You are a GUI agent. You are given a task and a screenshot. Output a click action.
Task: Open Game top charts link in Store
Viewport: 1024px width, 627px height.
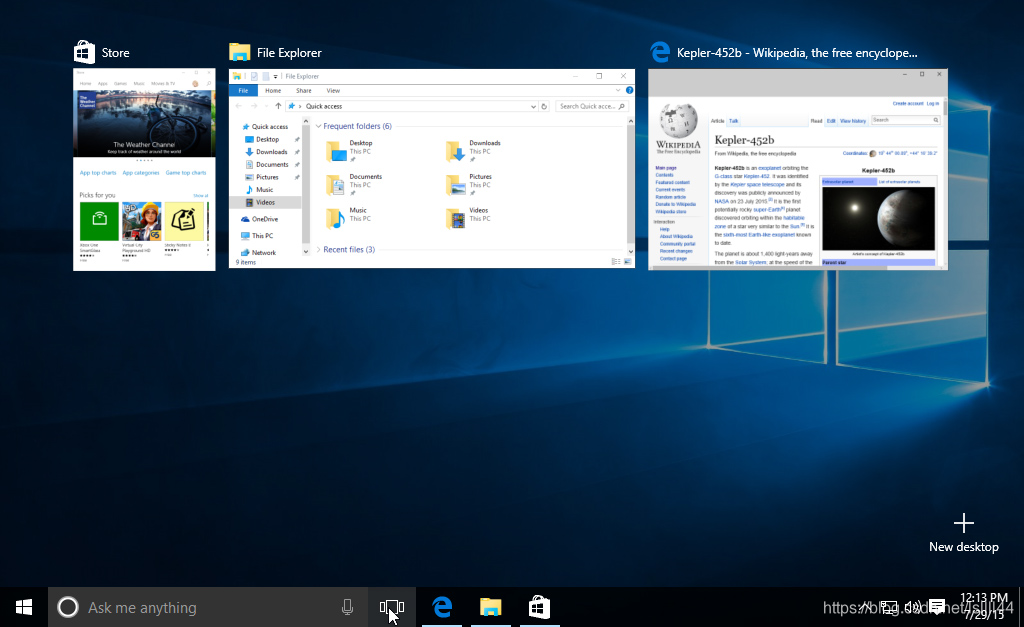(x=185, y=173)
